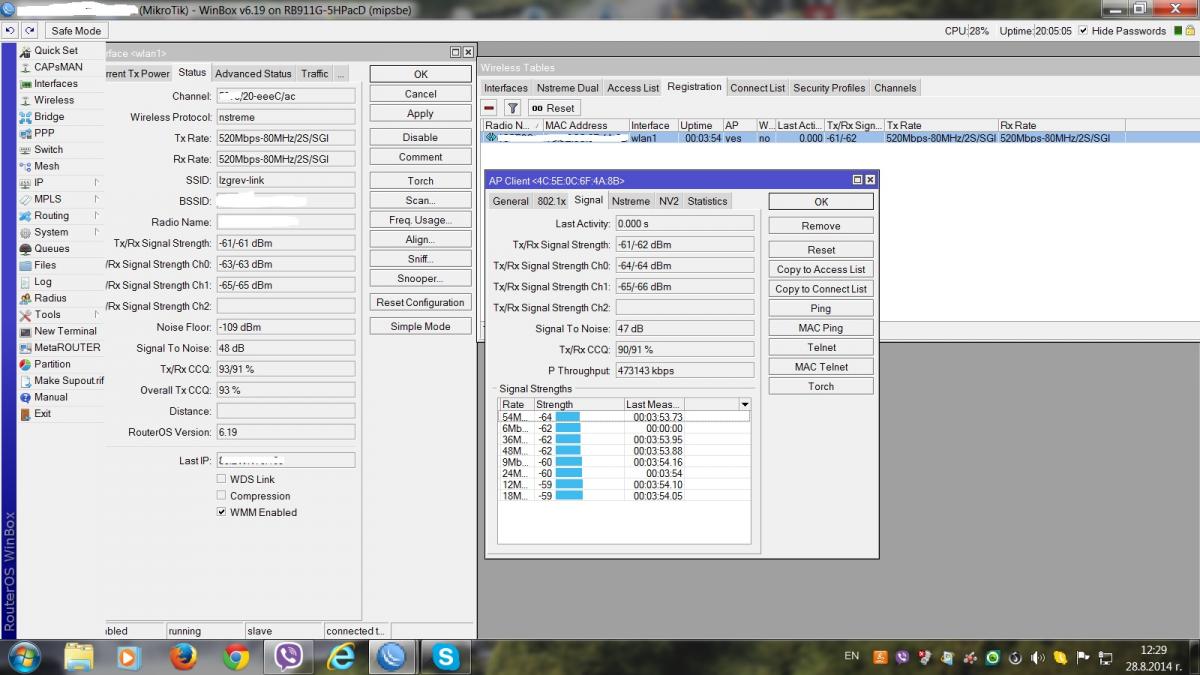This screenshot has width=1200, height=675.
Task: Open Wireless from the left sidebar
Action: tap(53, 100)
